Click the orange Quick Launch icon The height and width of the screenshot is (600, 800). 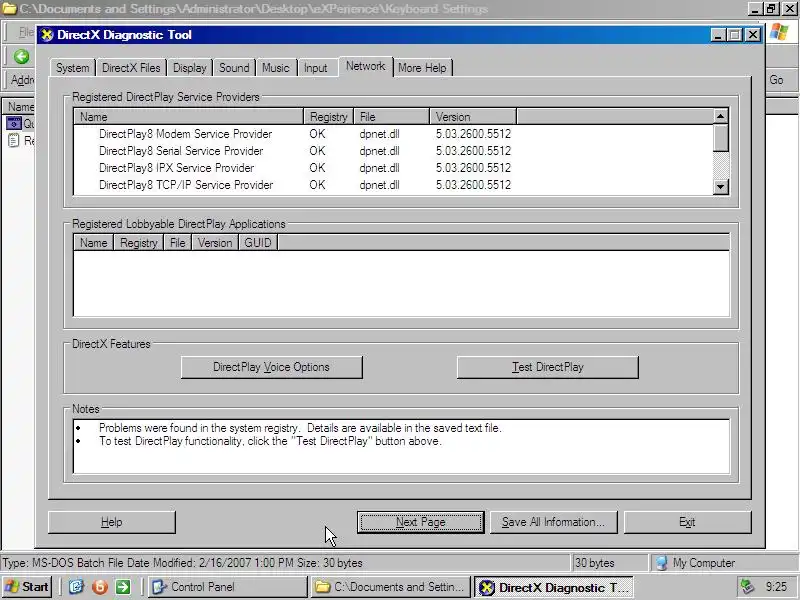100,587
